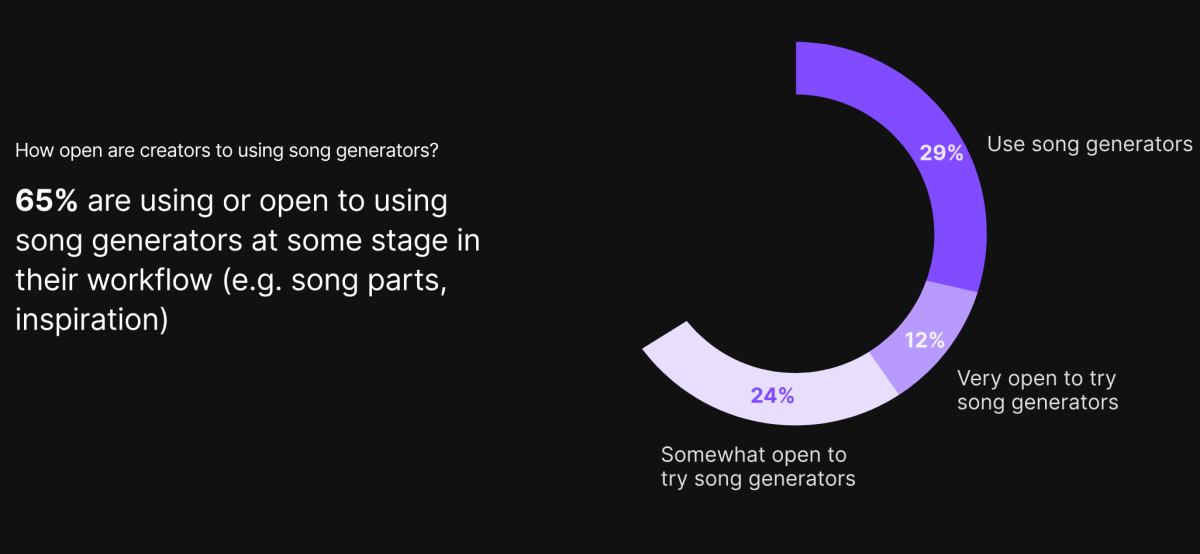This screenshot has height=554, width=1200.
Task: Select the "12%" percentage label
Action: (x=924, y=340)
